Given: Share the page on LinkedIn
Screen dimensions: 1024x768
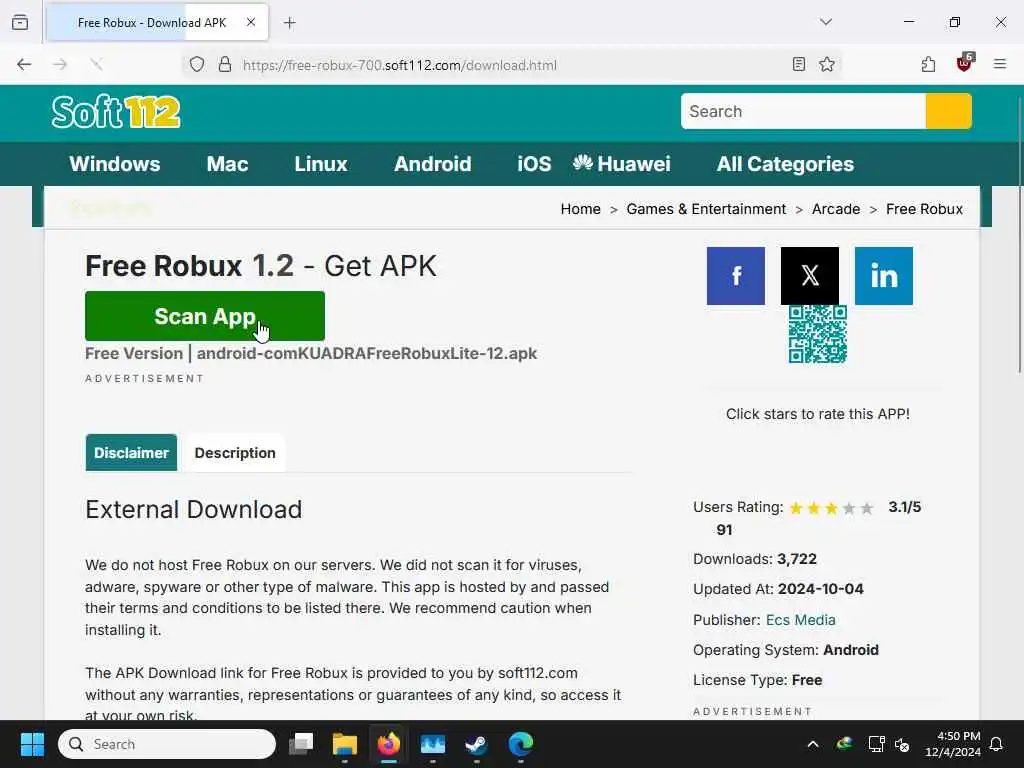Looking at the screenshot, I should click(884, 276).
